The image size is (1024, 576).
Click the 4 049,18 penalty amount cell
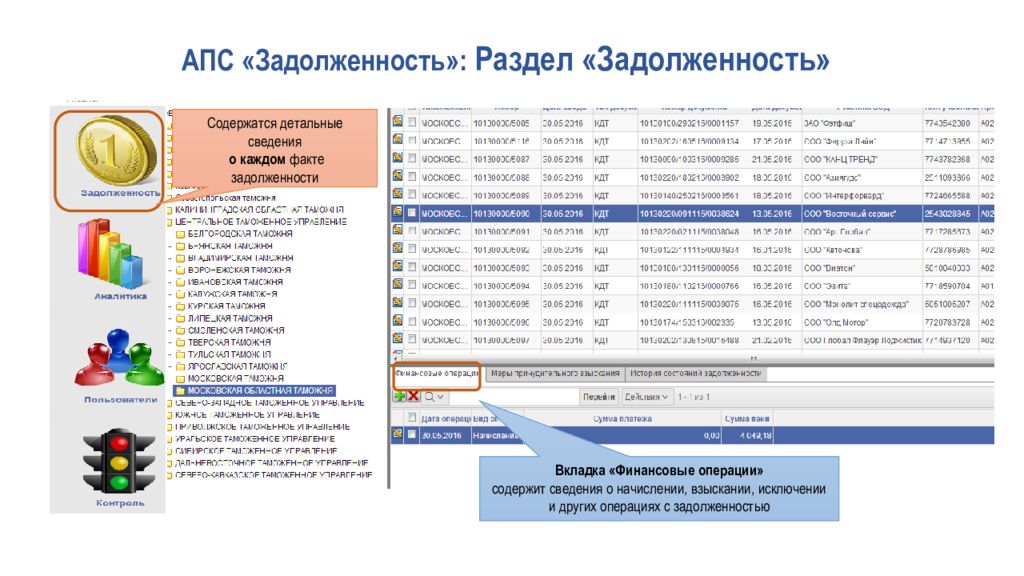tap(747, 435)
